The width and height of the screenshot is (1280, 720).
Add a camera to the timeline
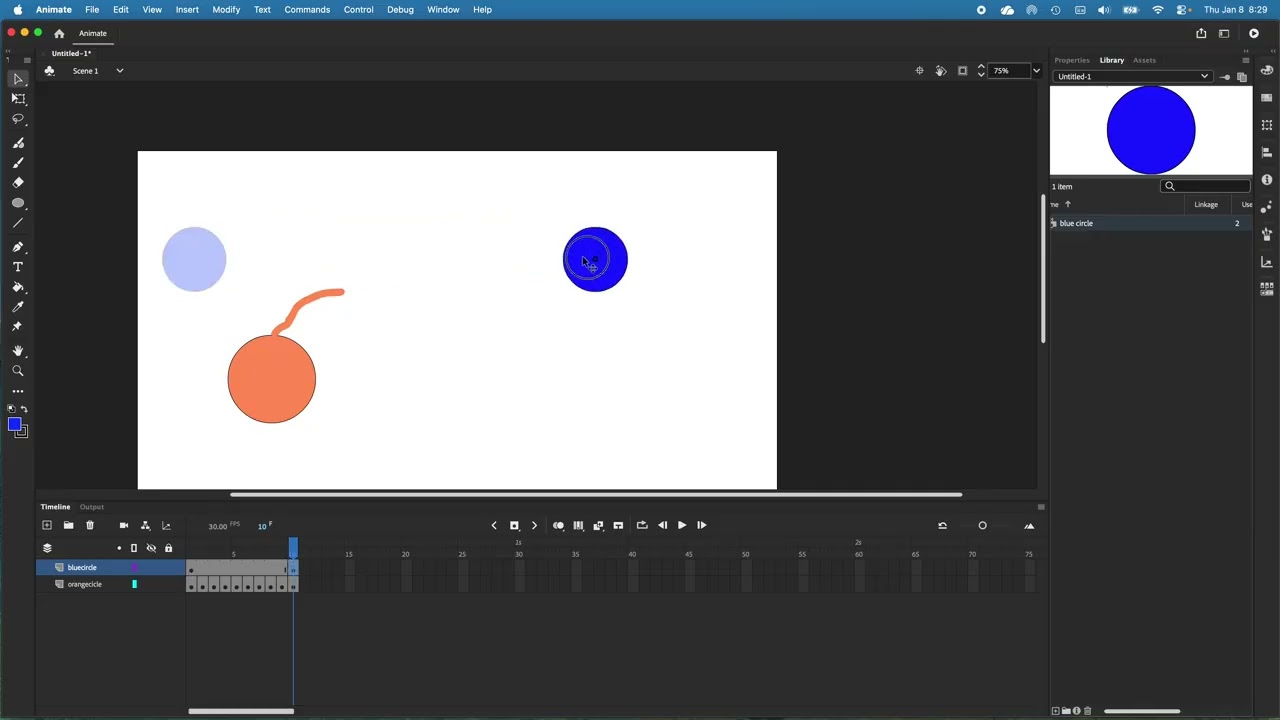[x=124, y=525]
